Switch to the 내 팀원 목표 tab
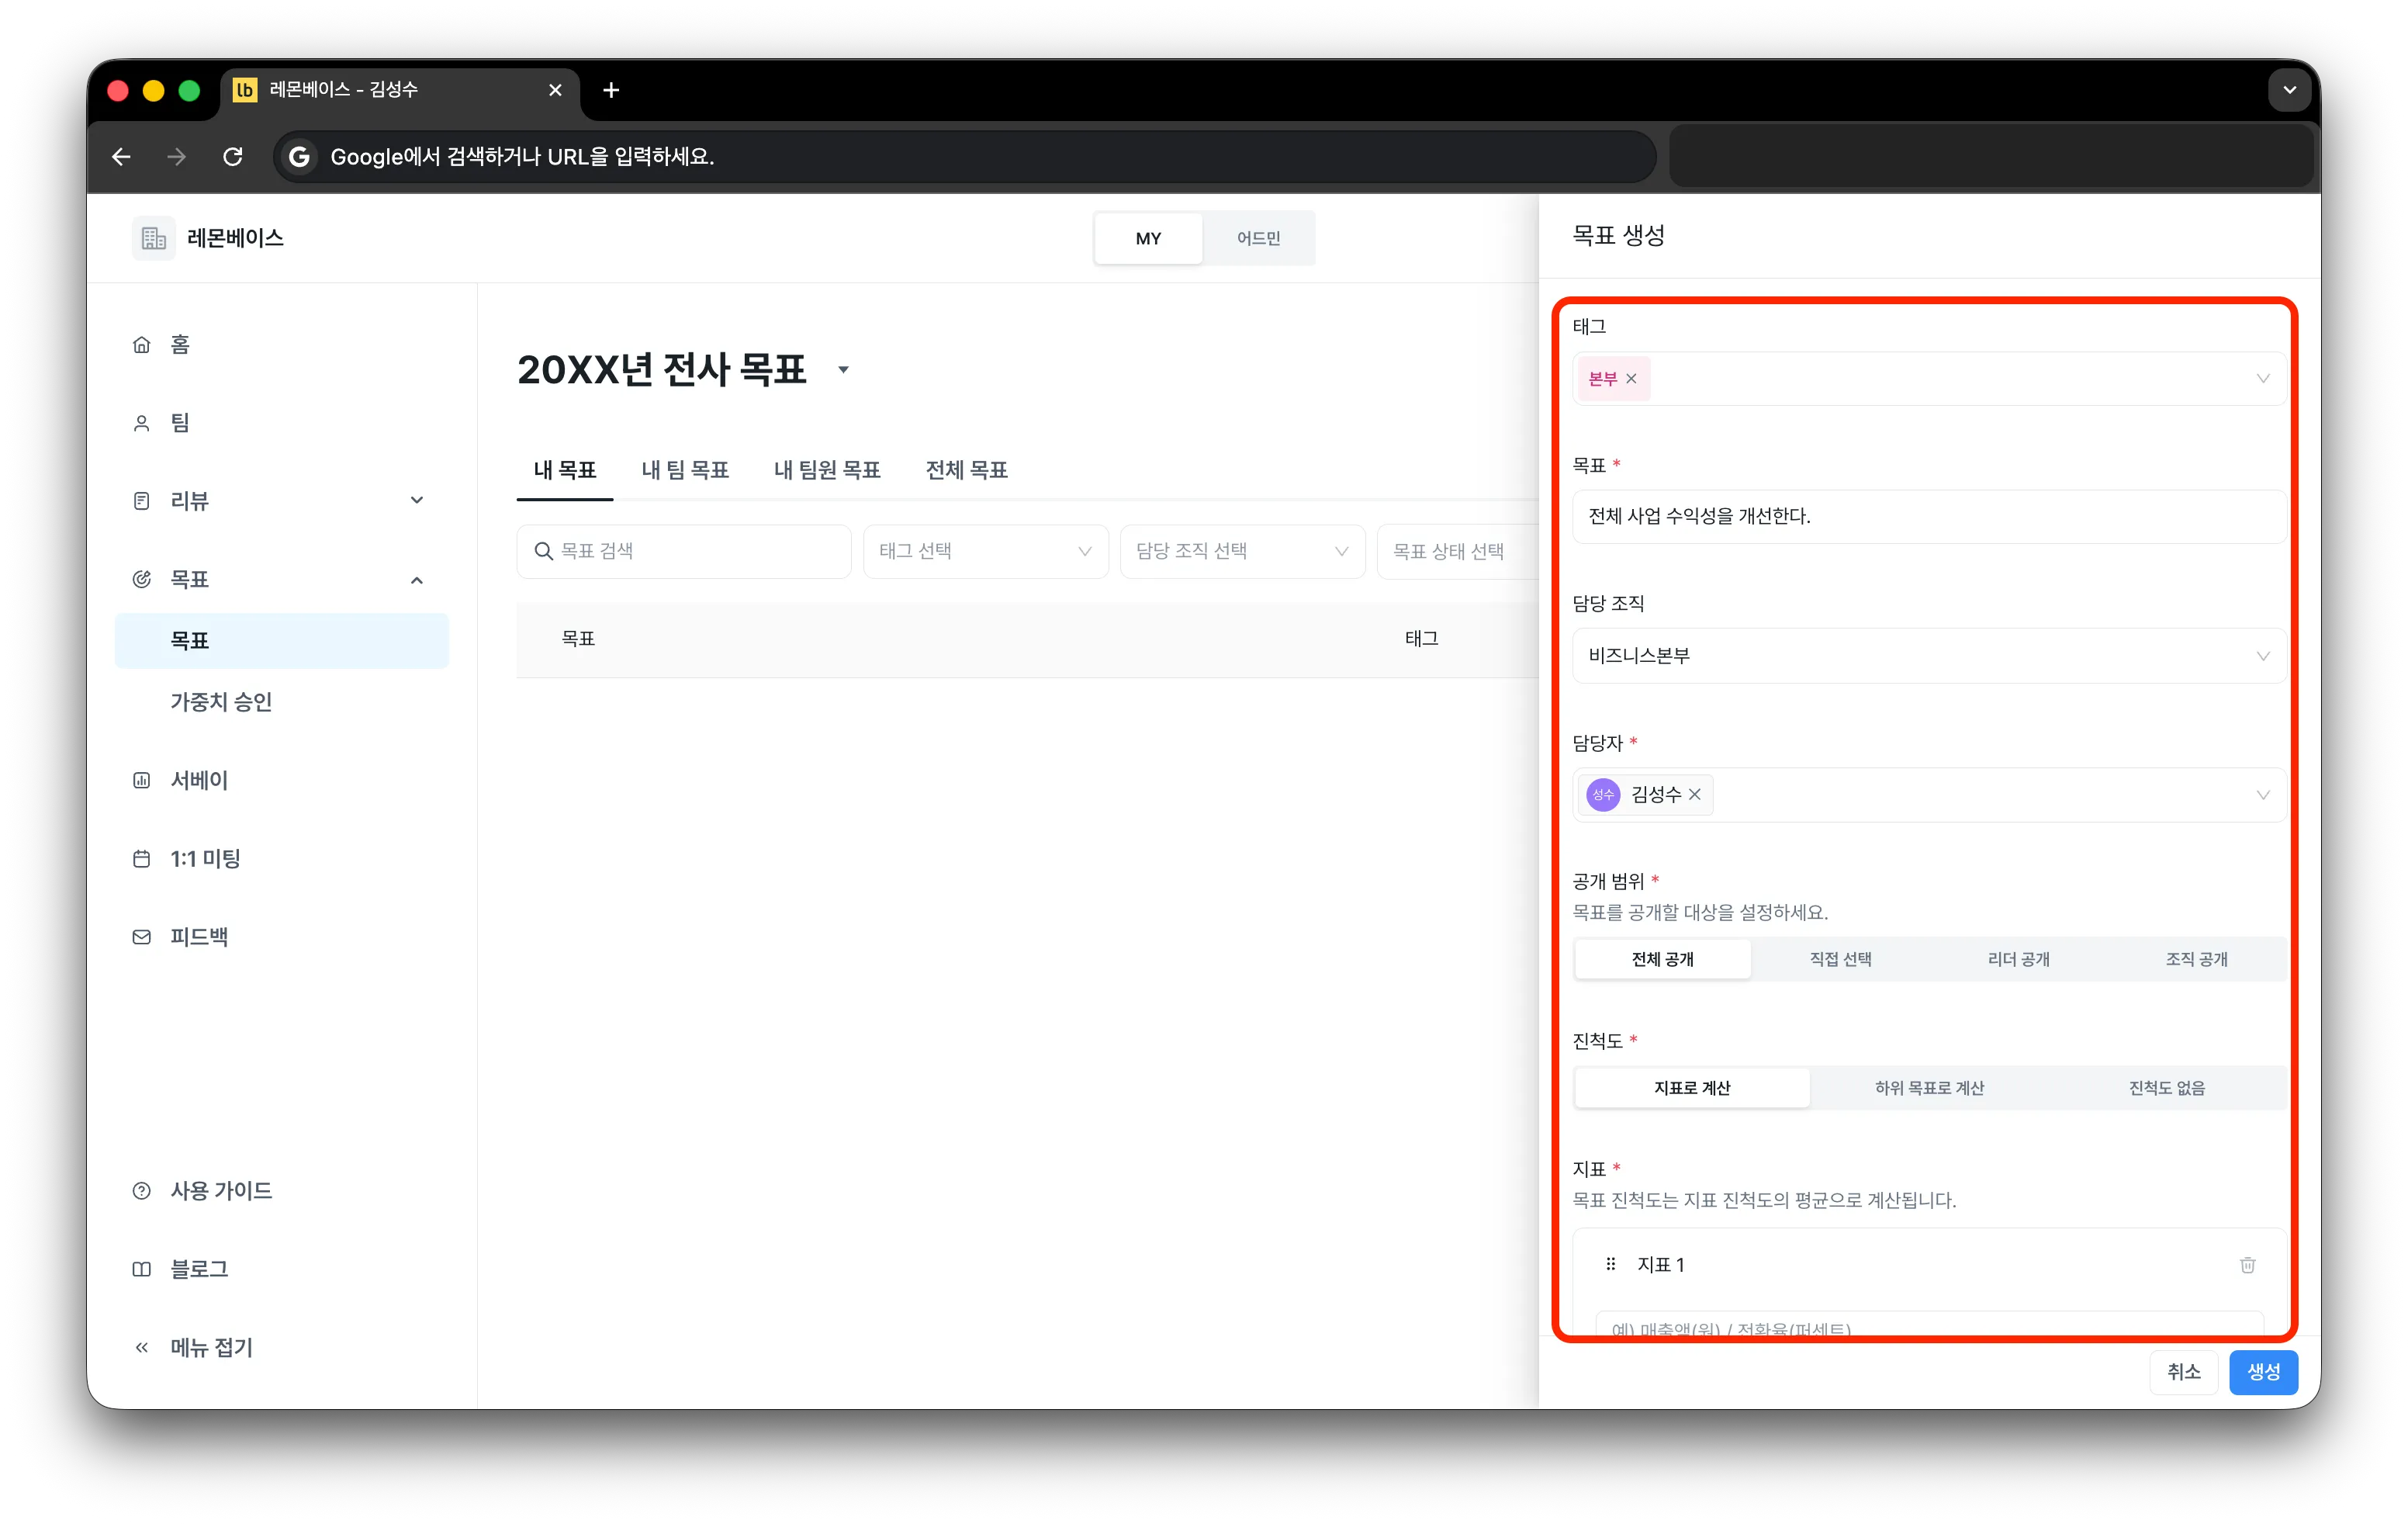 (827, 470)
